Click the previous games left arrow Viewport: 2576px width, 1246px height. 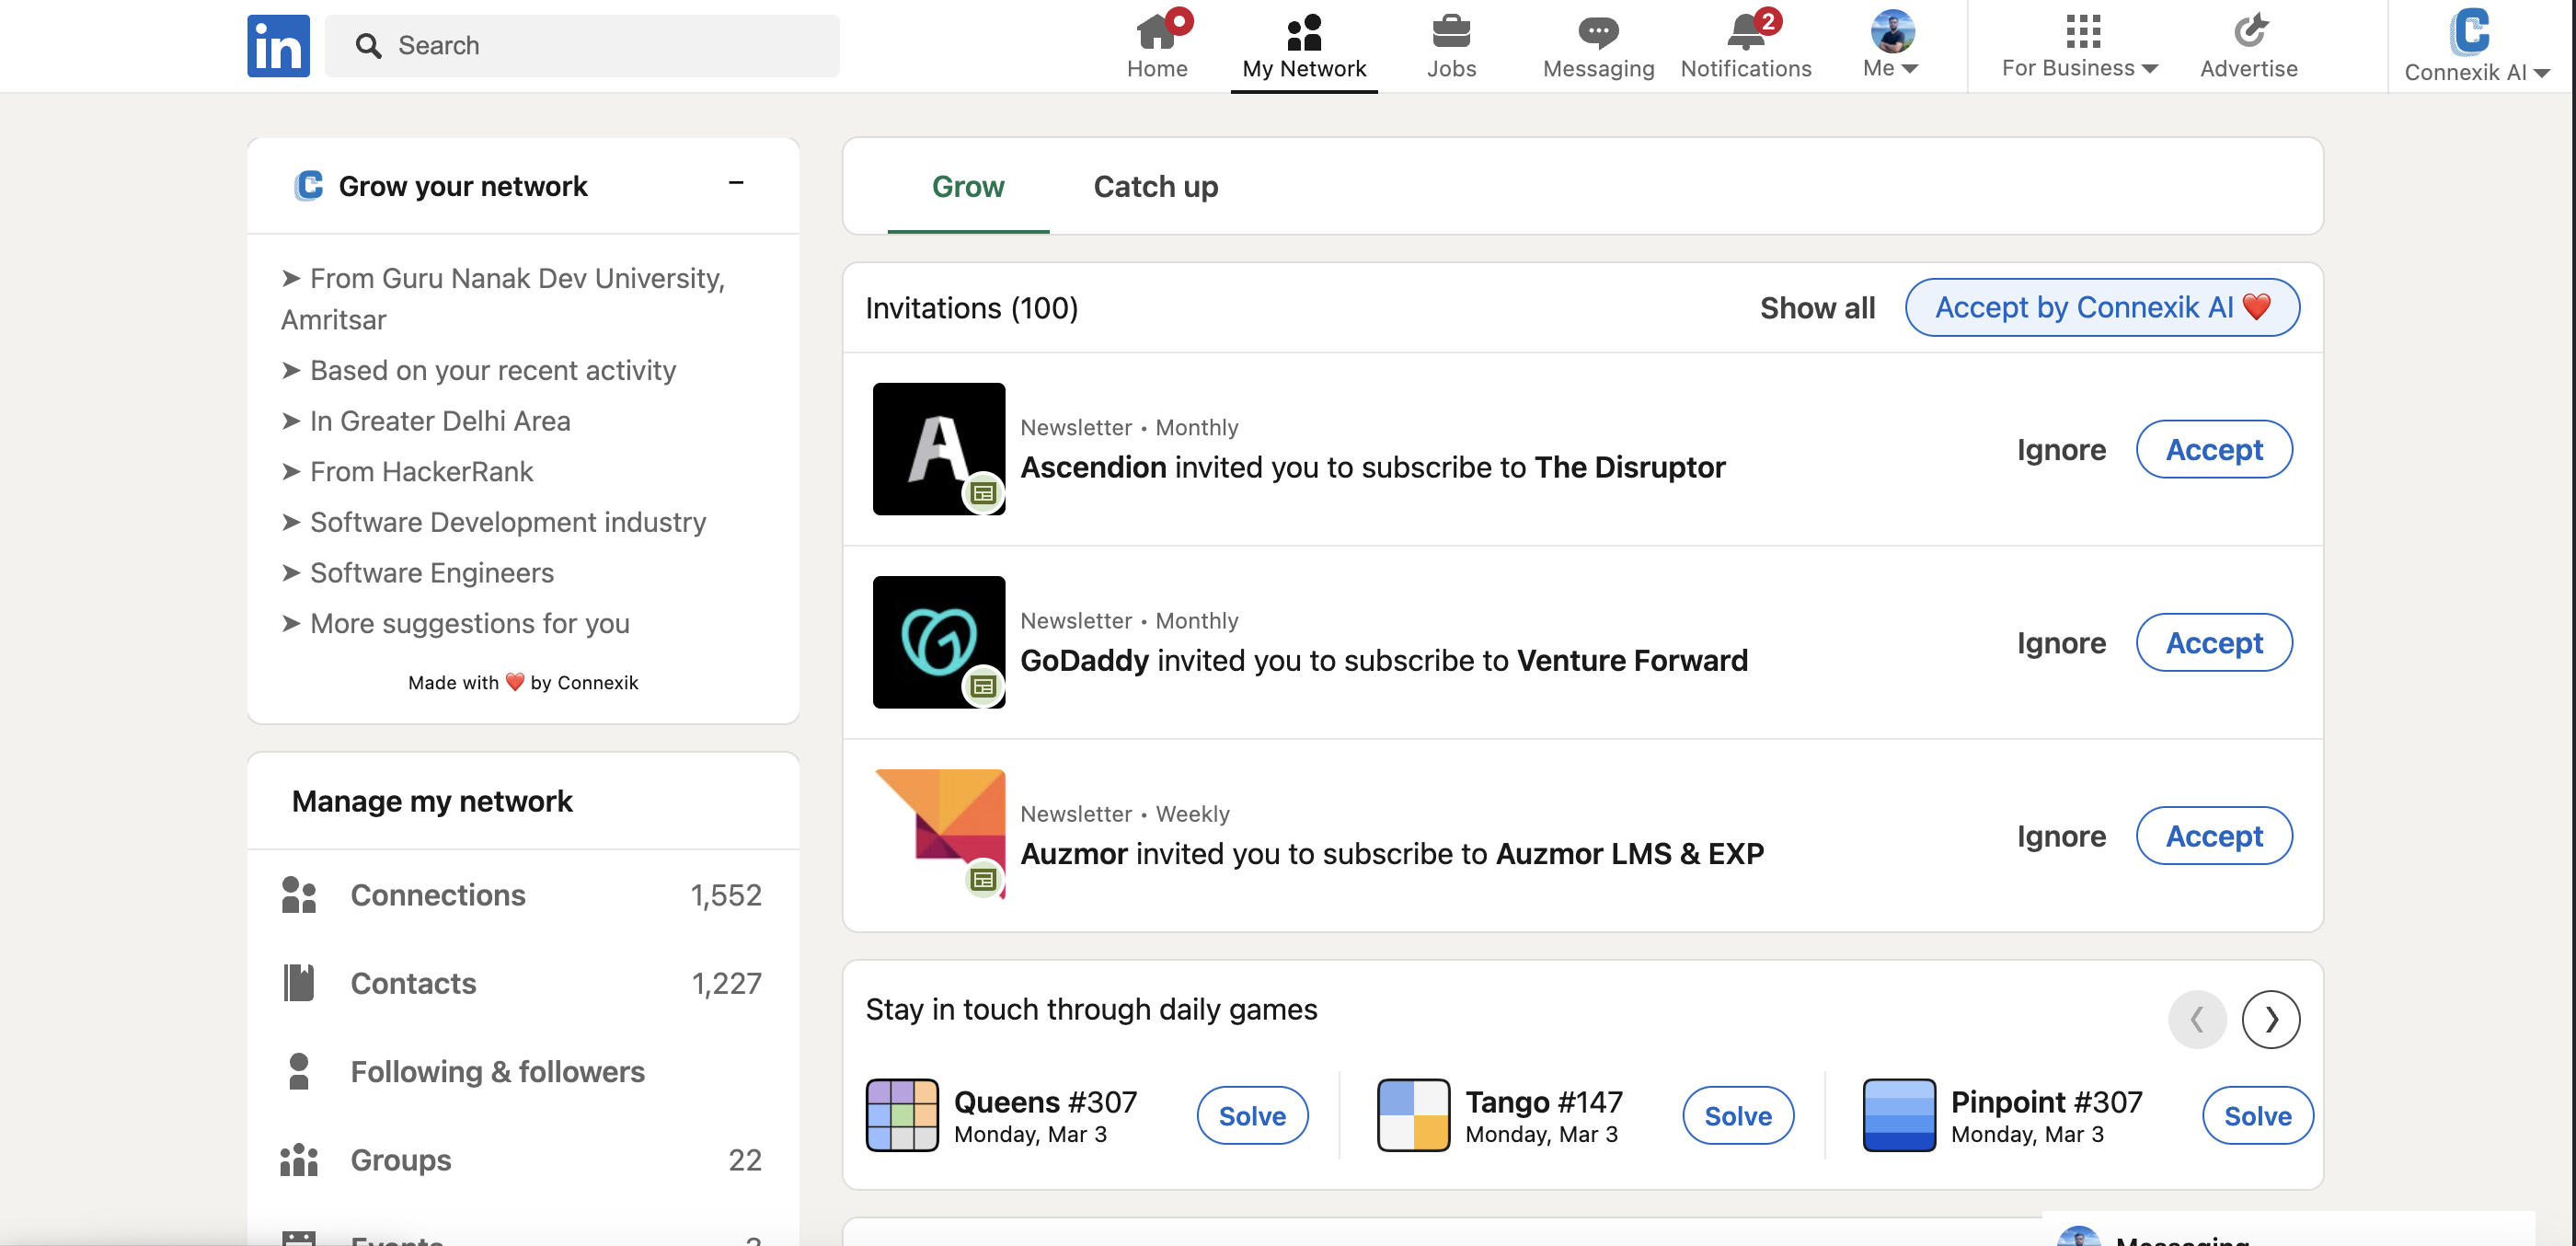coord(2197,1019)
